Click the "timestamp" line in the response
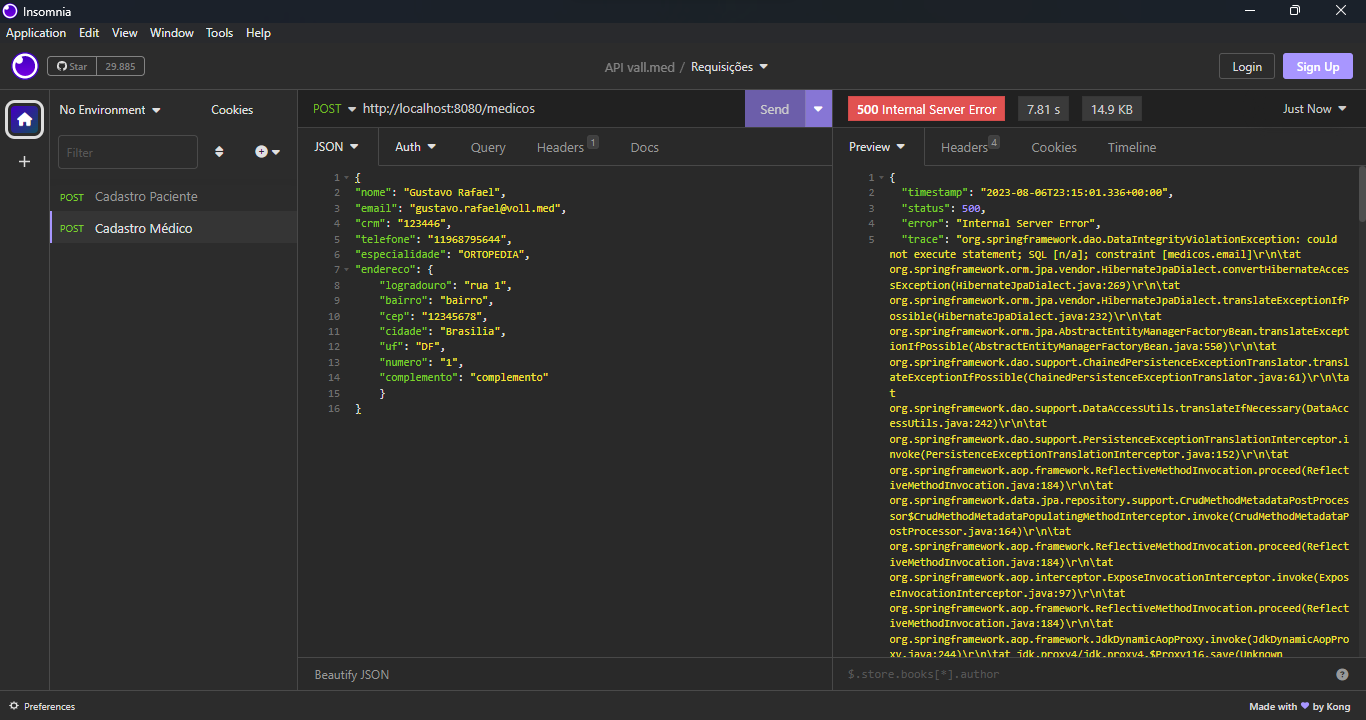The image size is (1366, 720). pyautogui.click(x=1036, y=193)
